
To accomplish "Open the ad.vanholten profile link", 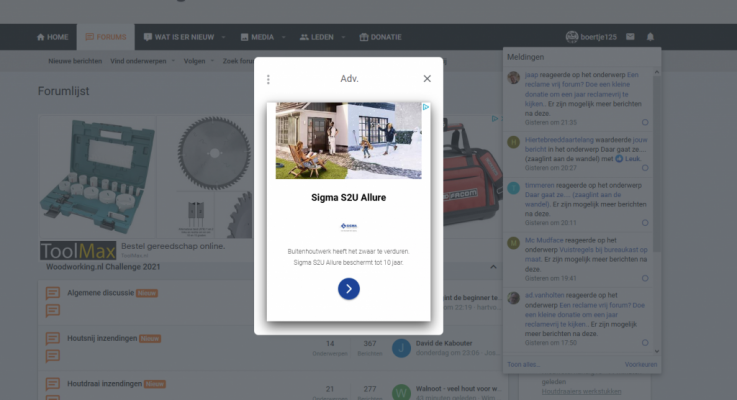I will pos(544,295).
